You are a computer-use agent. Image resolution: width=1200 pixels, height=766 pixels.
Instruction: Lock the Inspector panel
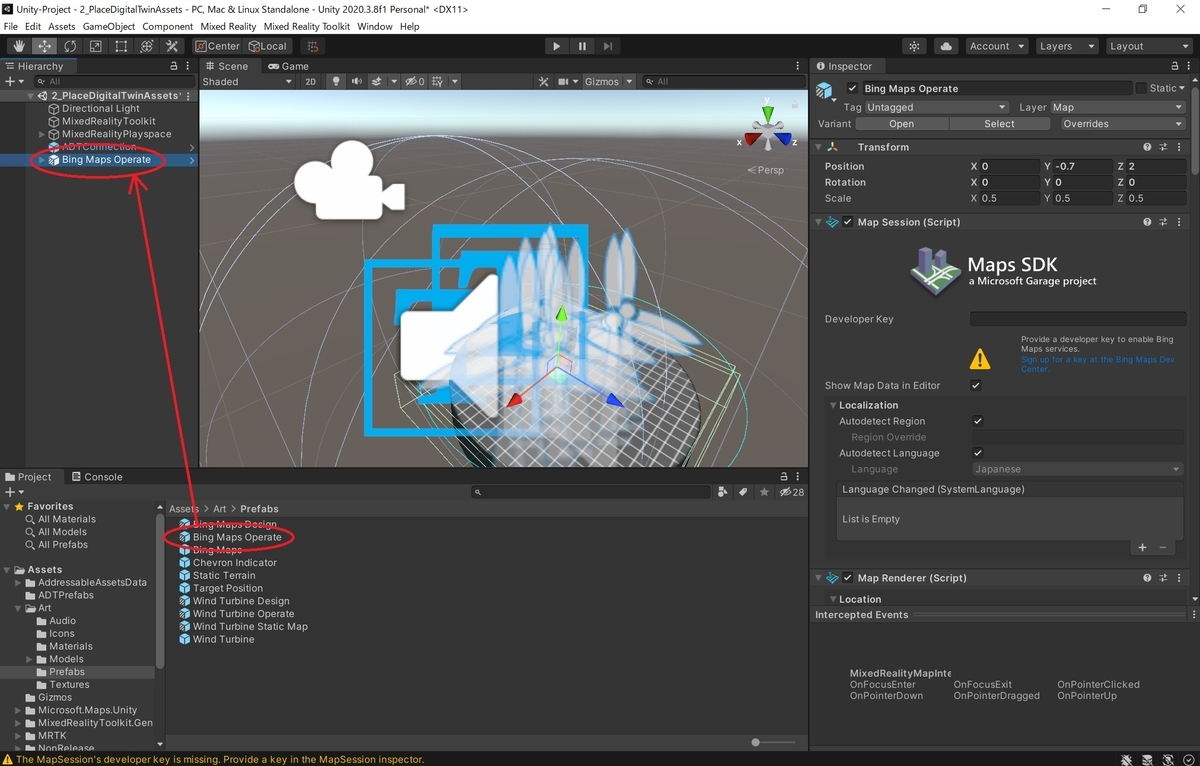1175,66
